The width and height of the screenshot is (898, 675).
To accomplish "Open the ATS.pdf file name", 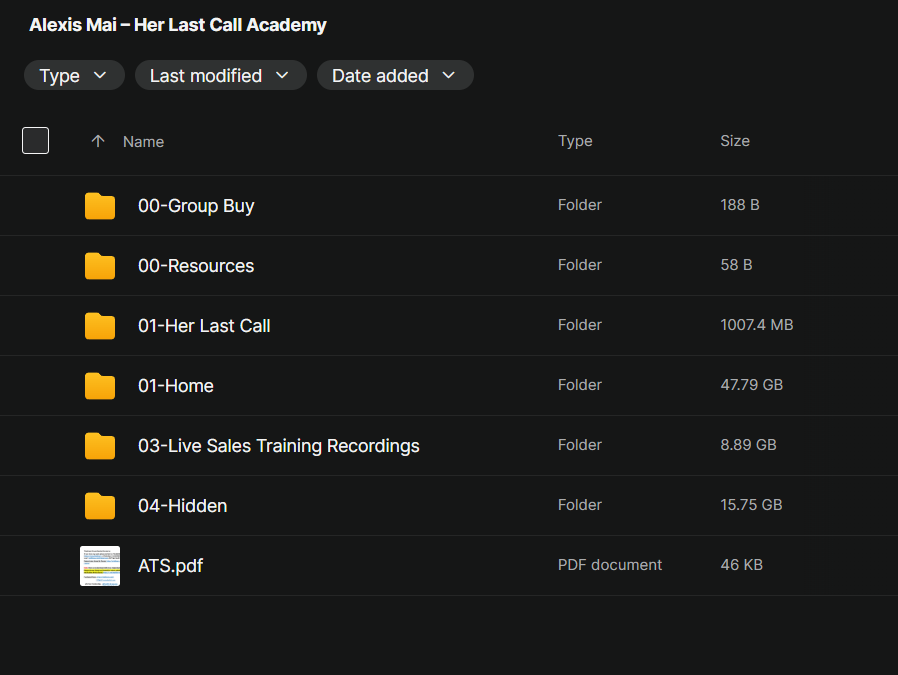I will 170,566.
